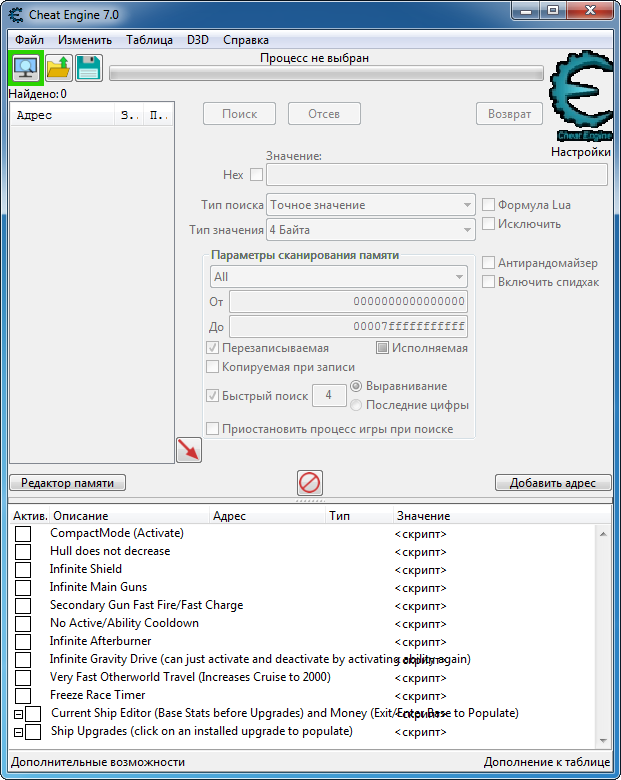Viewport: 621px width, 780px height.
Task: Activate Current Ship Editor script checkbox
Action: (33, 714)
